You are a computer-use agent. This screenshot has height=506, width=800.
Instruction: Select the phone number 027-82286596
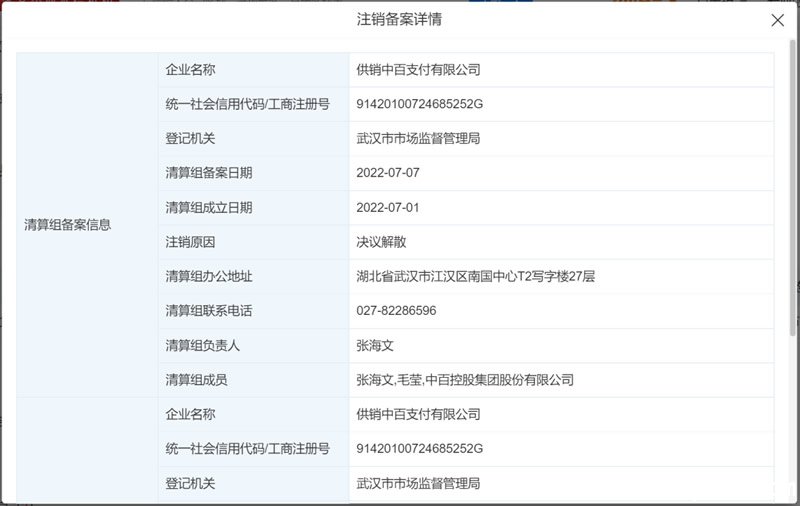point(396,311)
